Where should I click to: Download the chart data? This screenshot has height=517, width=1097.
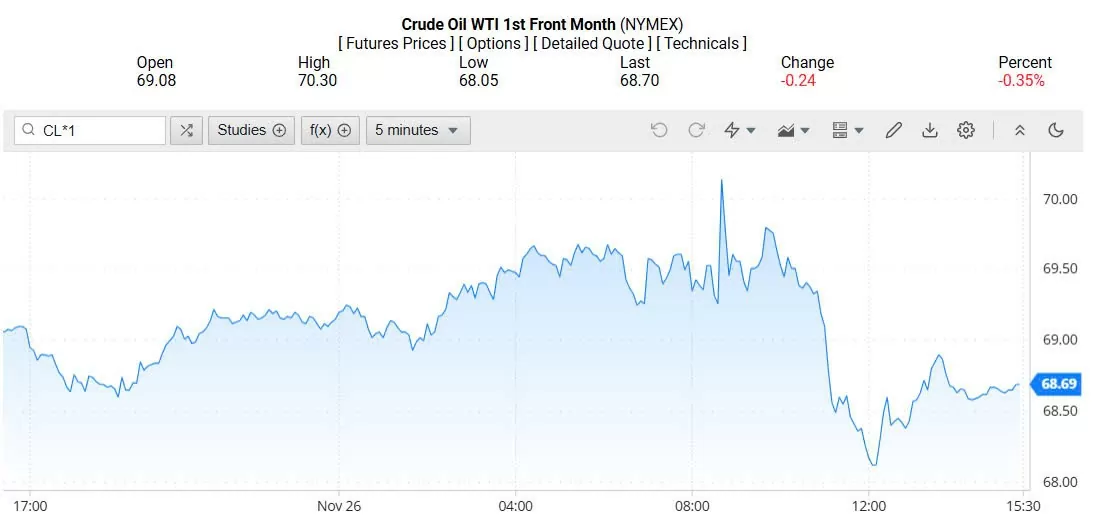click(930, 130)
